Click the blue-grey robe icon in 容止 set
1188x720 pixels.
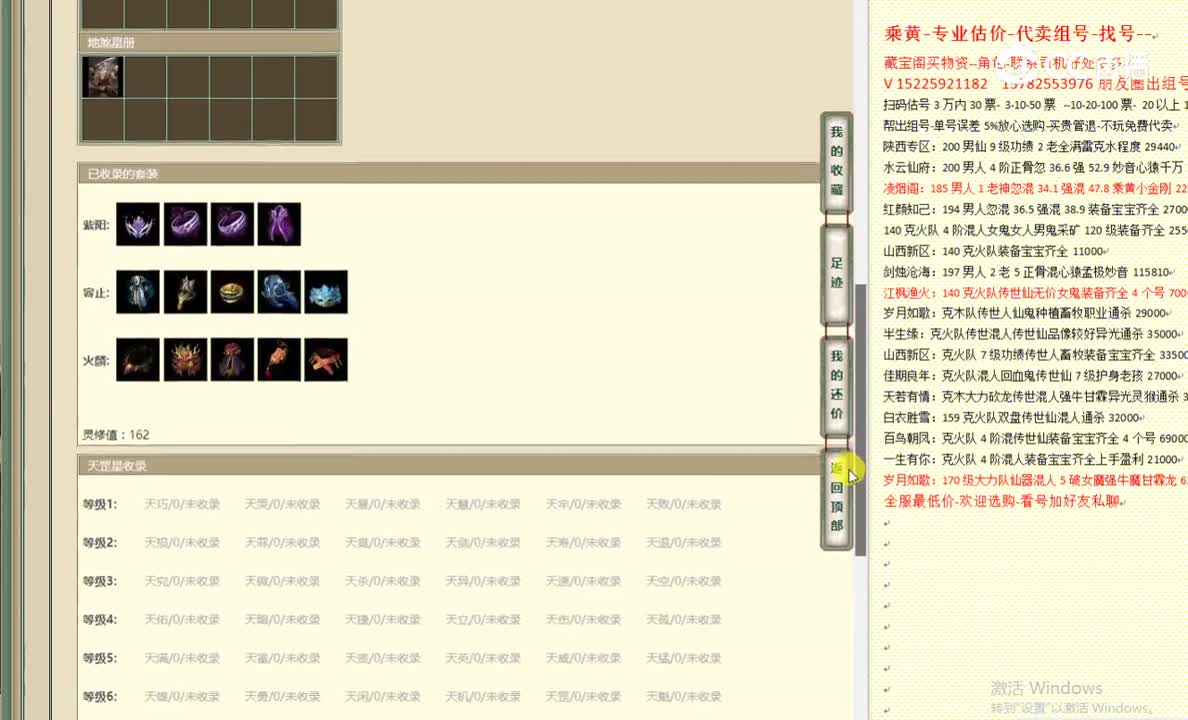coord(138,292)
